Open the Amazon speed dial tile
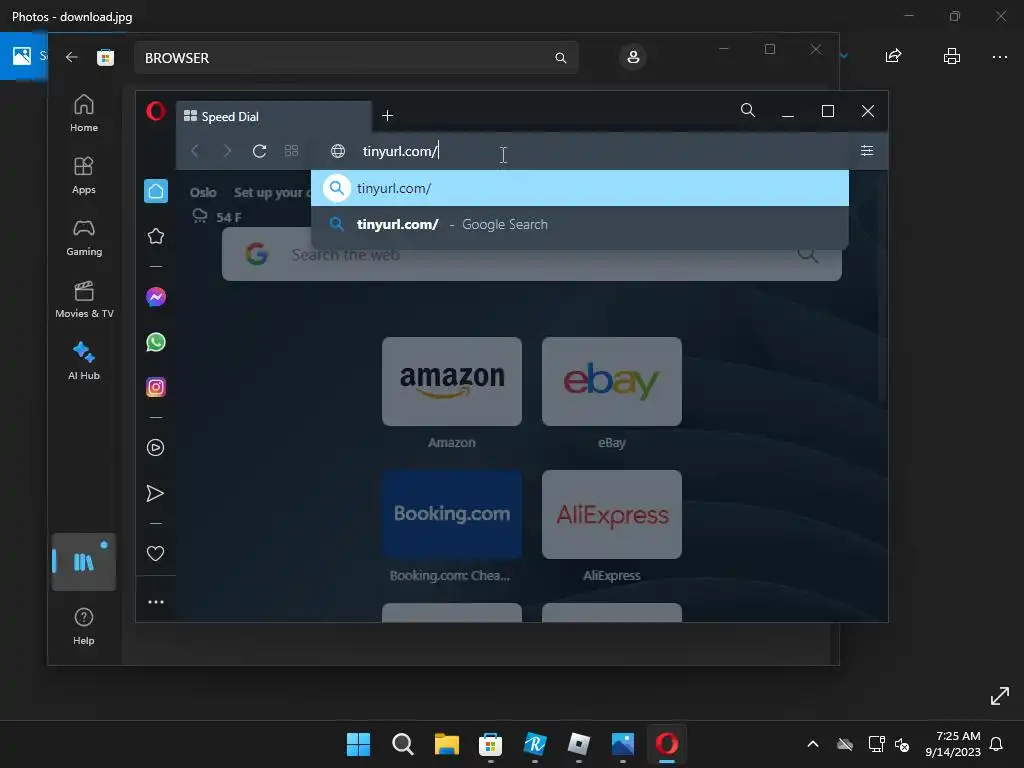Viewport: 1024px width, 768px height. [452, 381]
